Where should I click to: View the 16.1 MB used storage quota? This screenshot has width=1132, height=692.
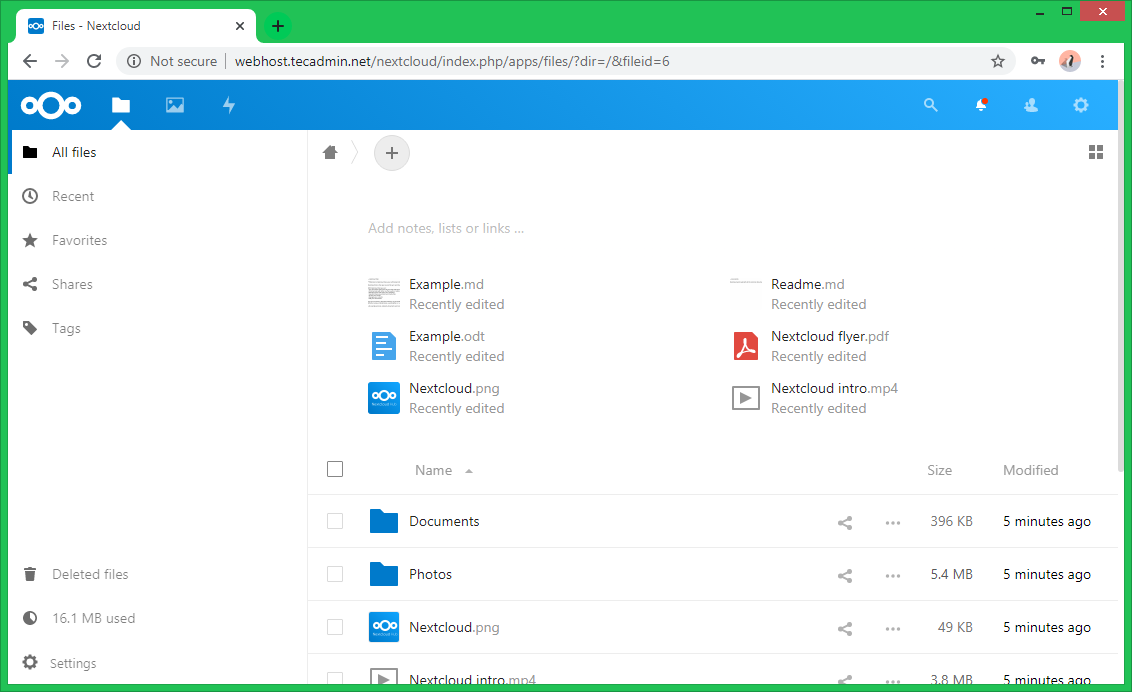pos(159,618)
